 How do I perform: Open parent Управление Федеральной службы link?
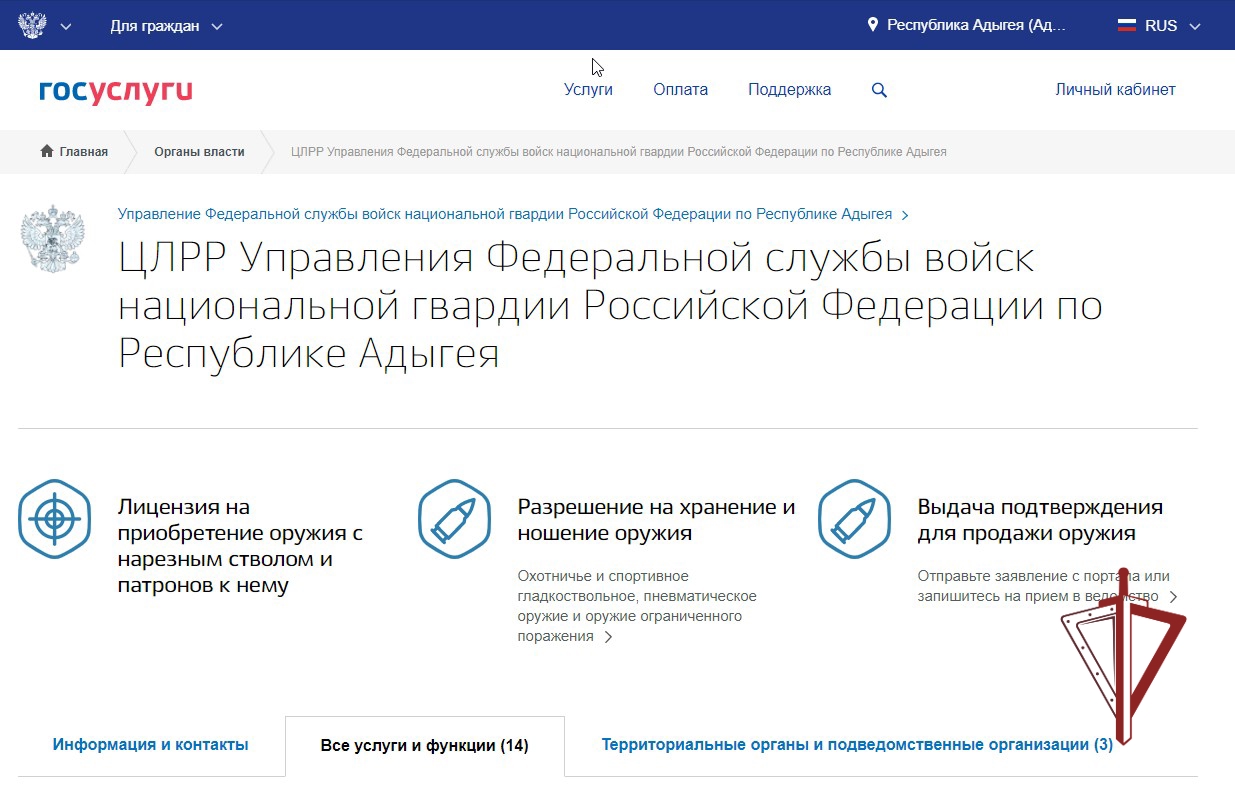(x=505, y=214)
